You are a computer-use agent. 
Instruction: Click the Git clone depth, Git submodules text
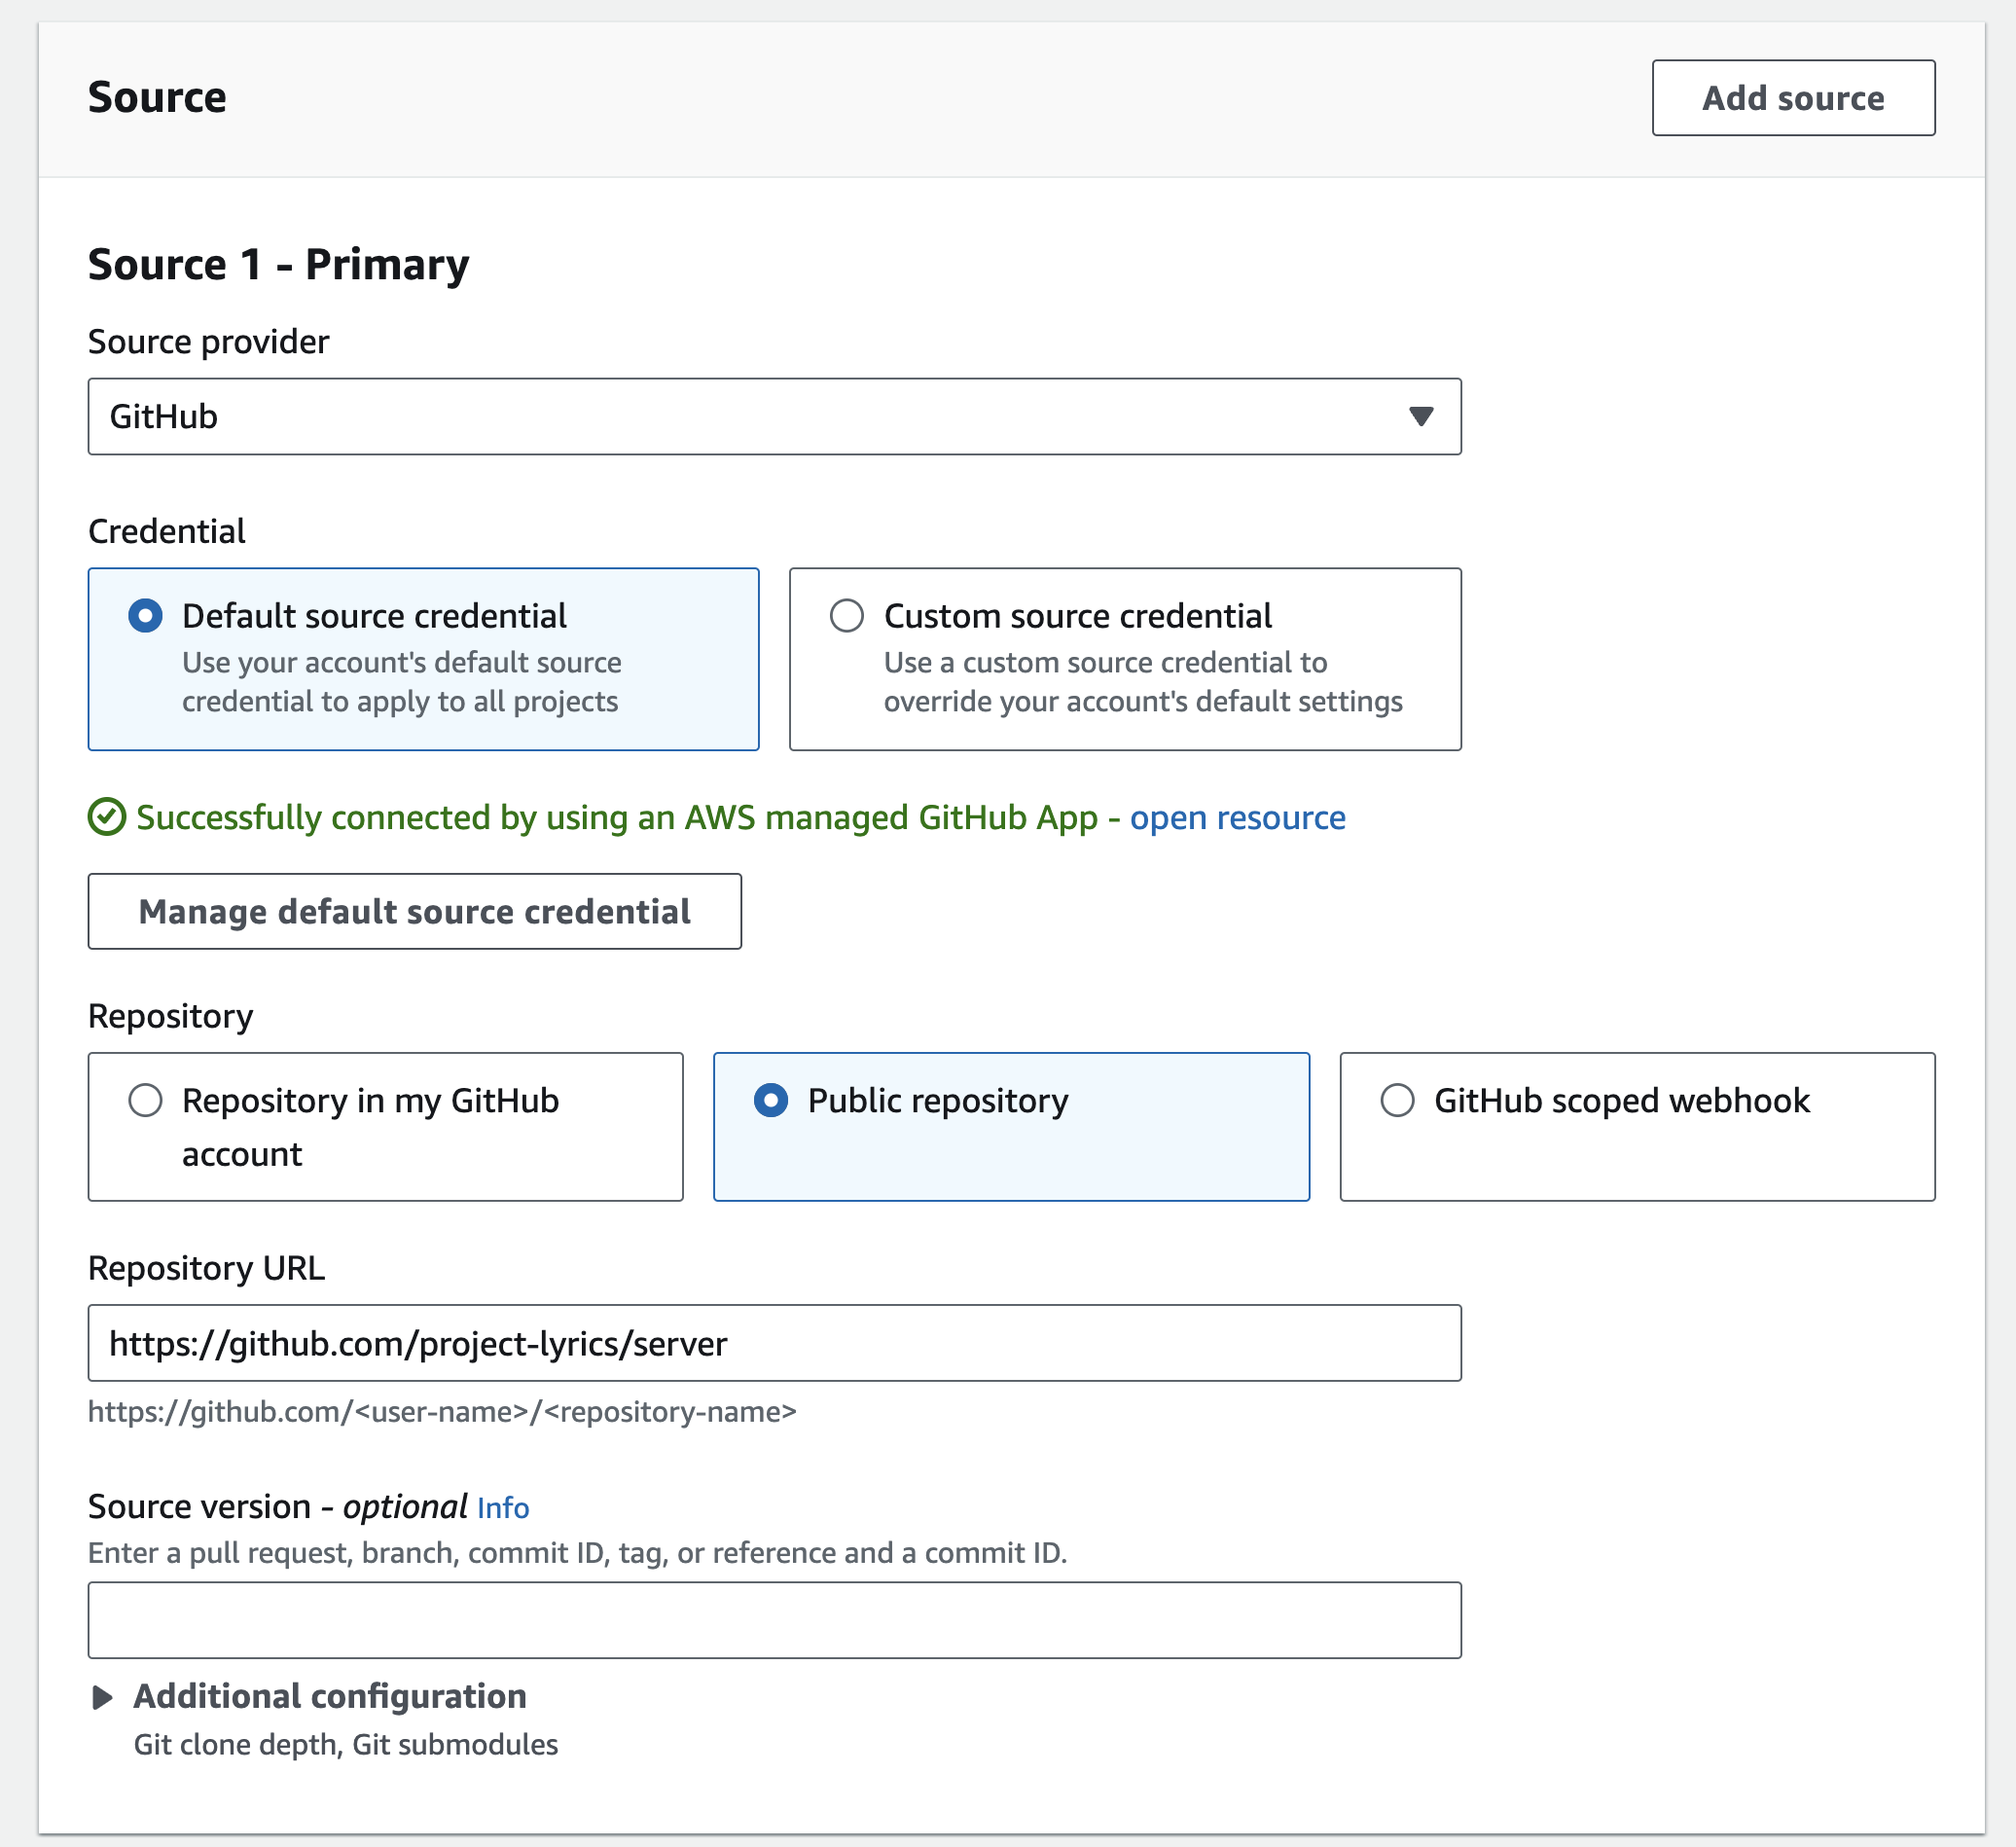pyautogui.click(x=346, y=1744)
